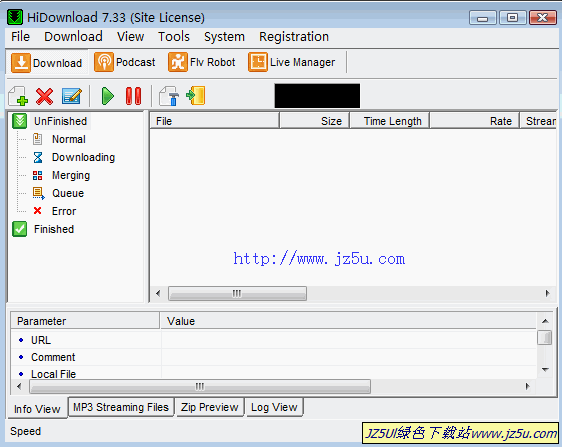Screen dimensions: 562x447
Task: Click file list scroll right arrow
Action: pyautogui.click(x=547, y=293)
